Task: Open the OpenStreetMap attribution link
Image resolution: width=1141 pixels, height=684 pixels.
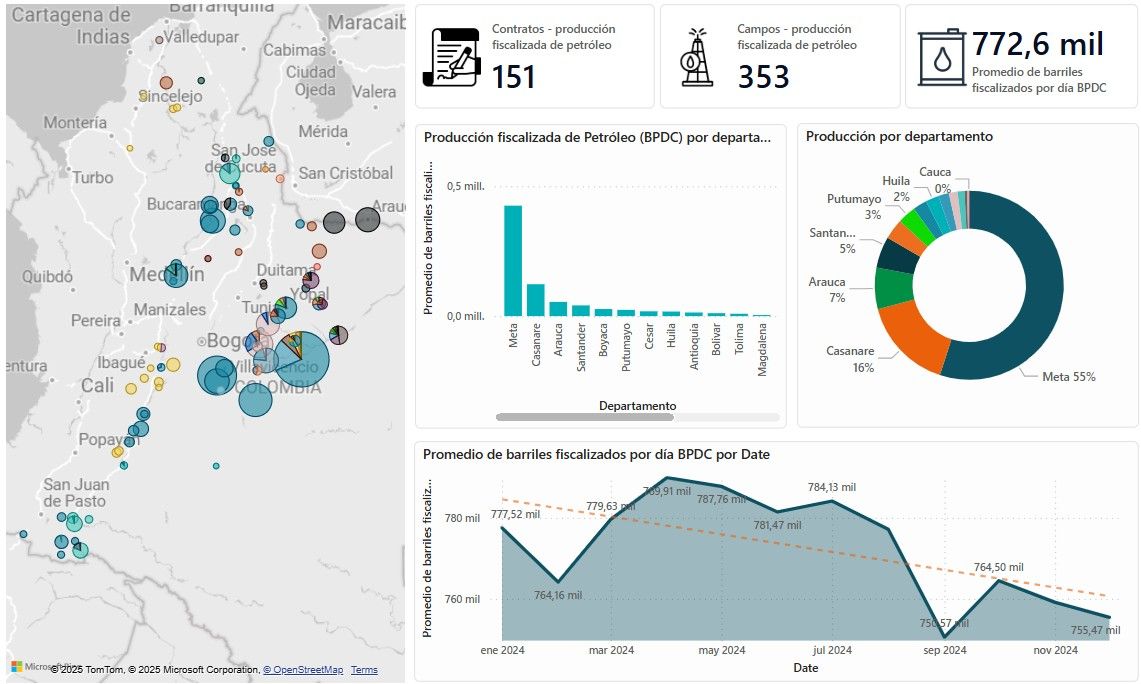Action: (303, 670)
